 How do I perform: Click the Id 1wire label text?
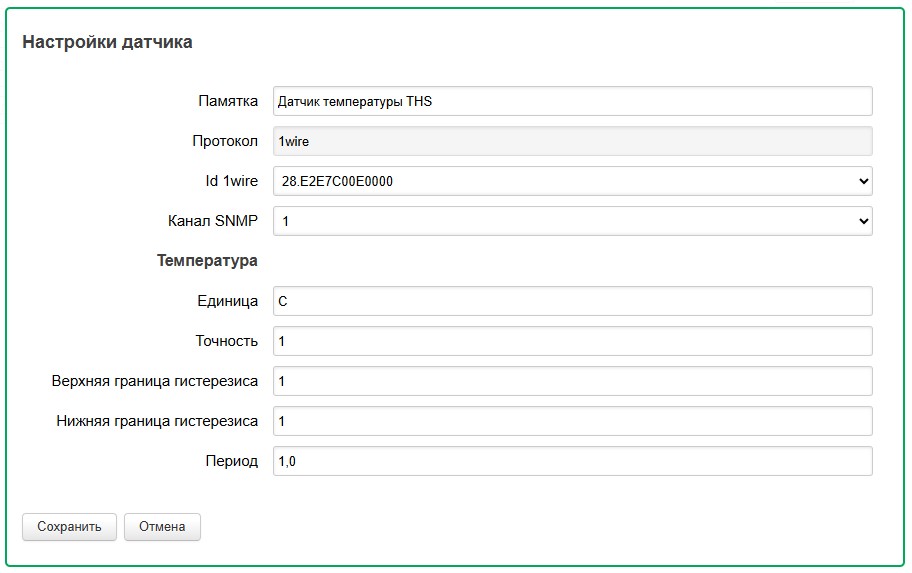pyautogui.click(x=225, y=181)
